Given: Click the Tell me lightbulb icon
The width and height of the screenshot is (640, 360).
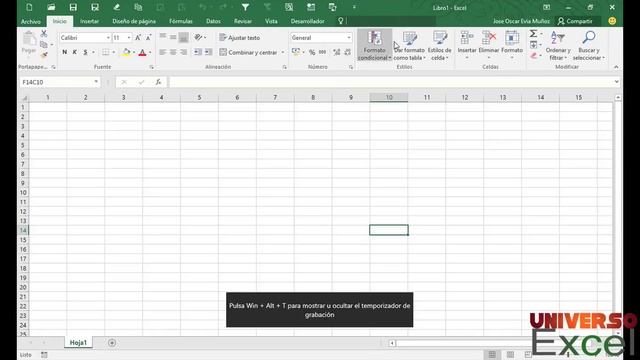Looking at the screenshot, I should [x=341, y=21].
